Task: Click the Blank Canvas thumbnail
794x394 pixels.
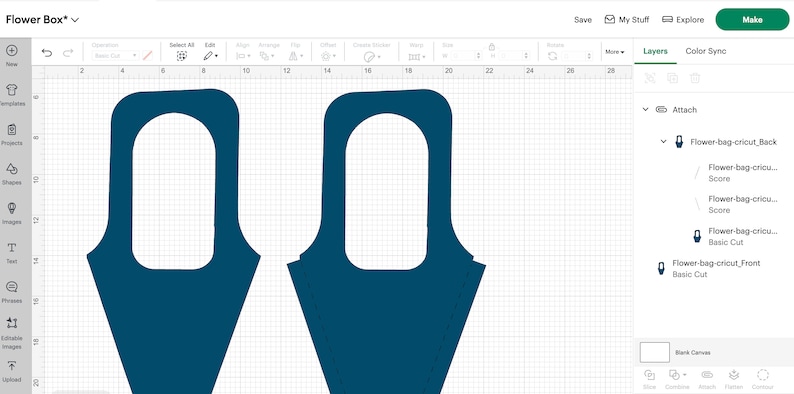Action: click(655, 352)
